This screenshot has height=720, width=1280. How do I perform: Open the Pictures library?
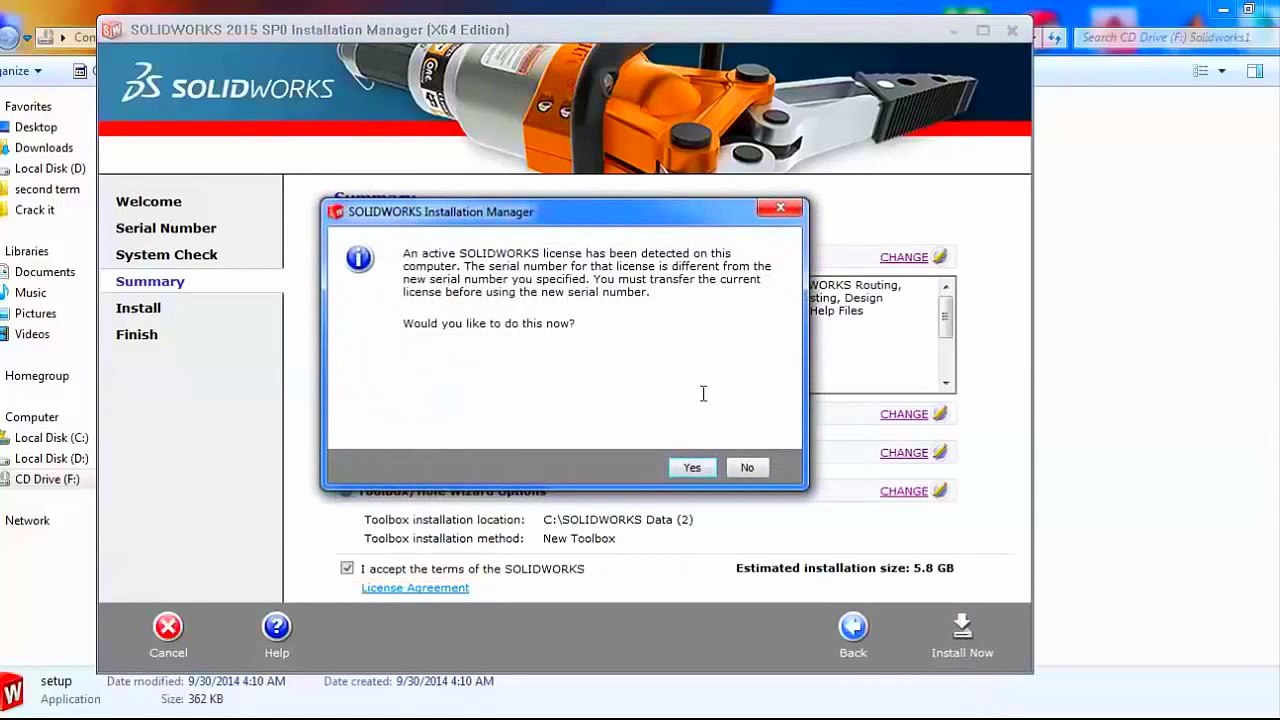(x=35, y=314)
